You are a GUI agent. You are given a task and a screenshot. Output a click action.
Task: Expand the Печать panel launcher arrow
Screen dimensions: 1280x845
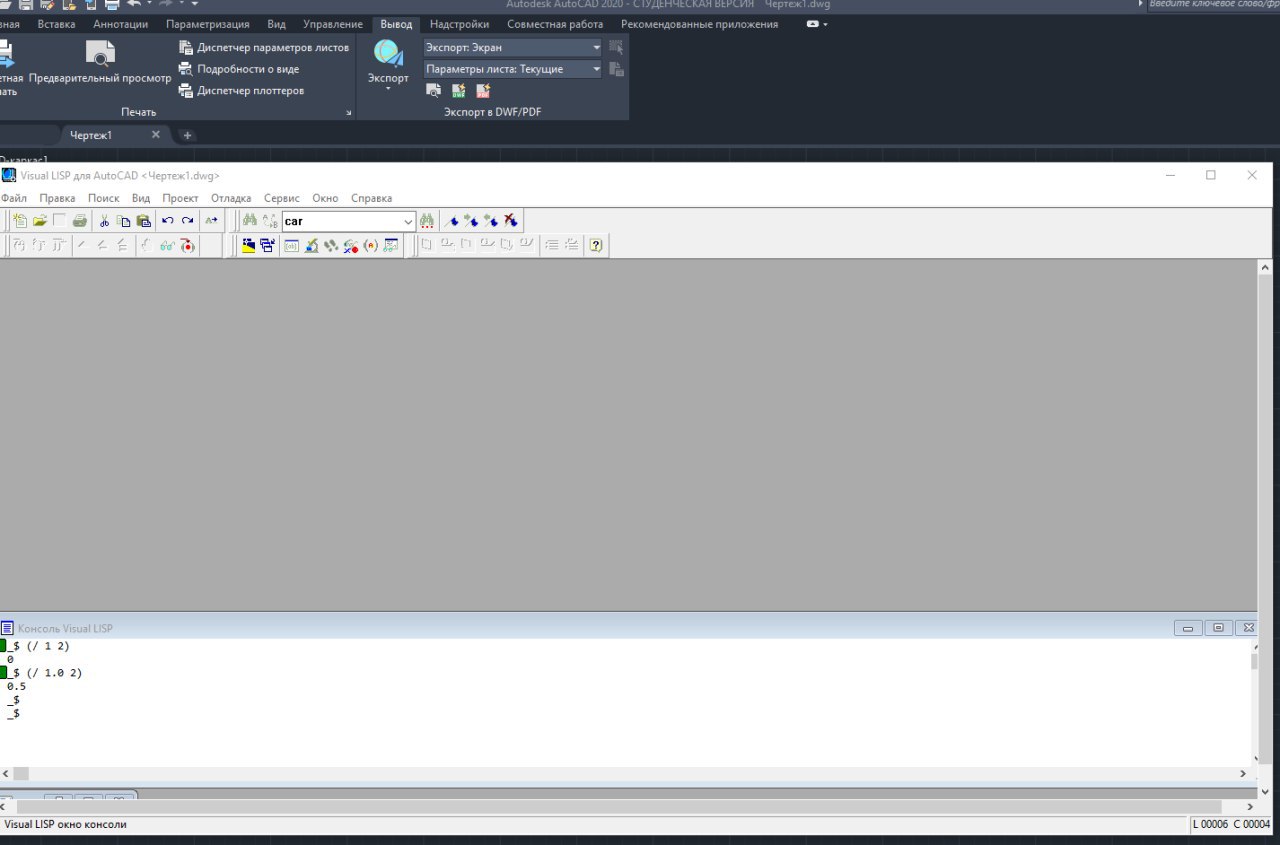click(349, 113)
